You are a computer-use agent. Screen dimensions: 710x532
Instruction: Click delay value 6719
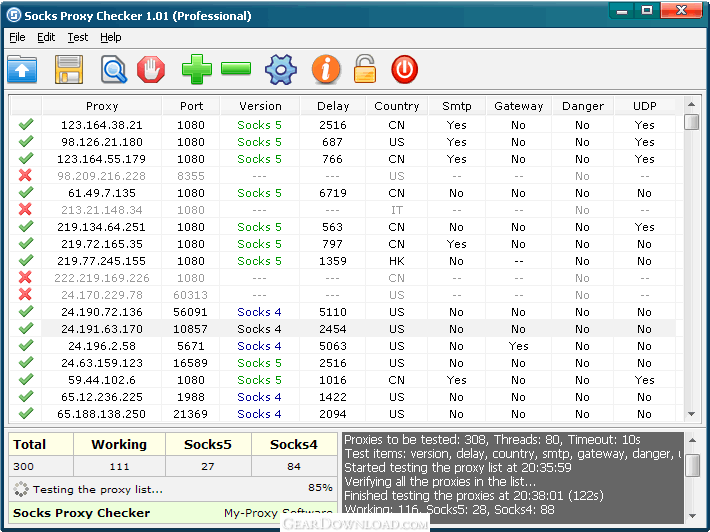point(333,193)
